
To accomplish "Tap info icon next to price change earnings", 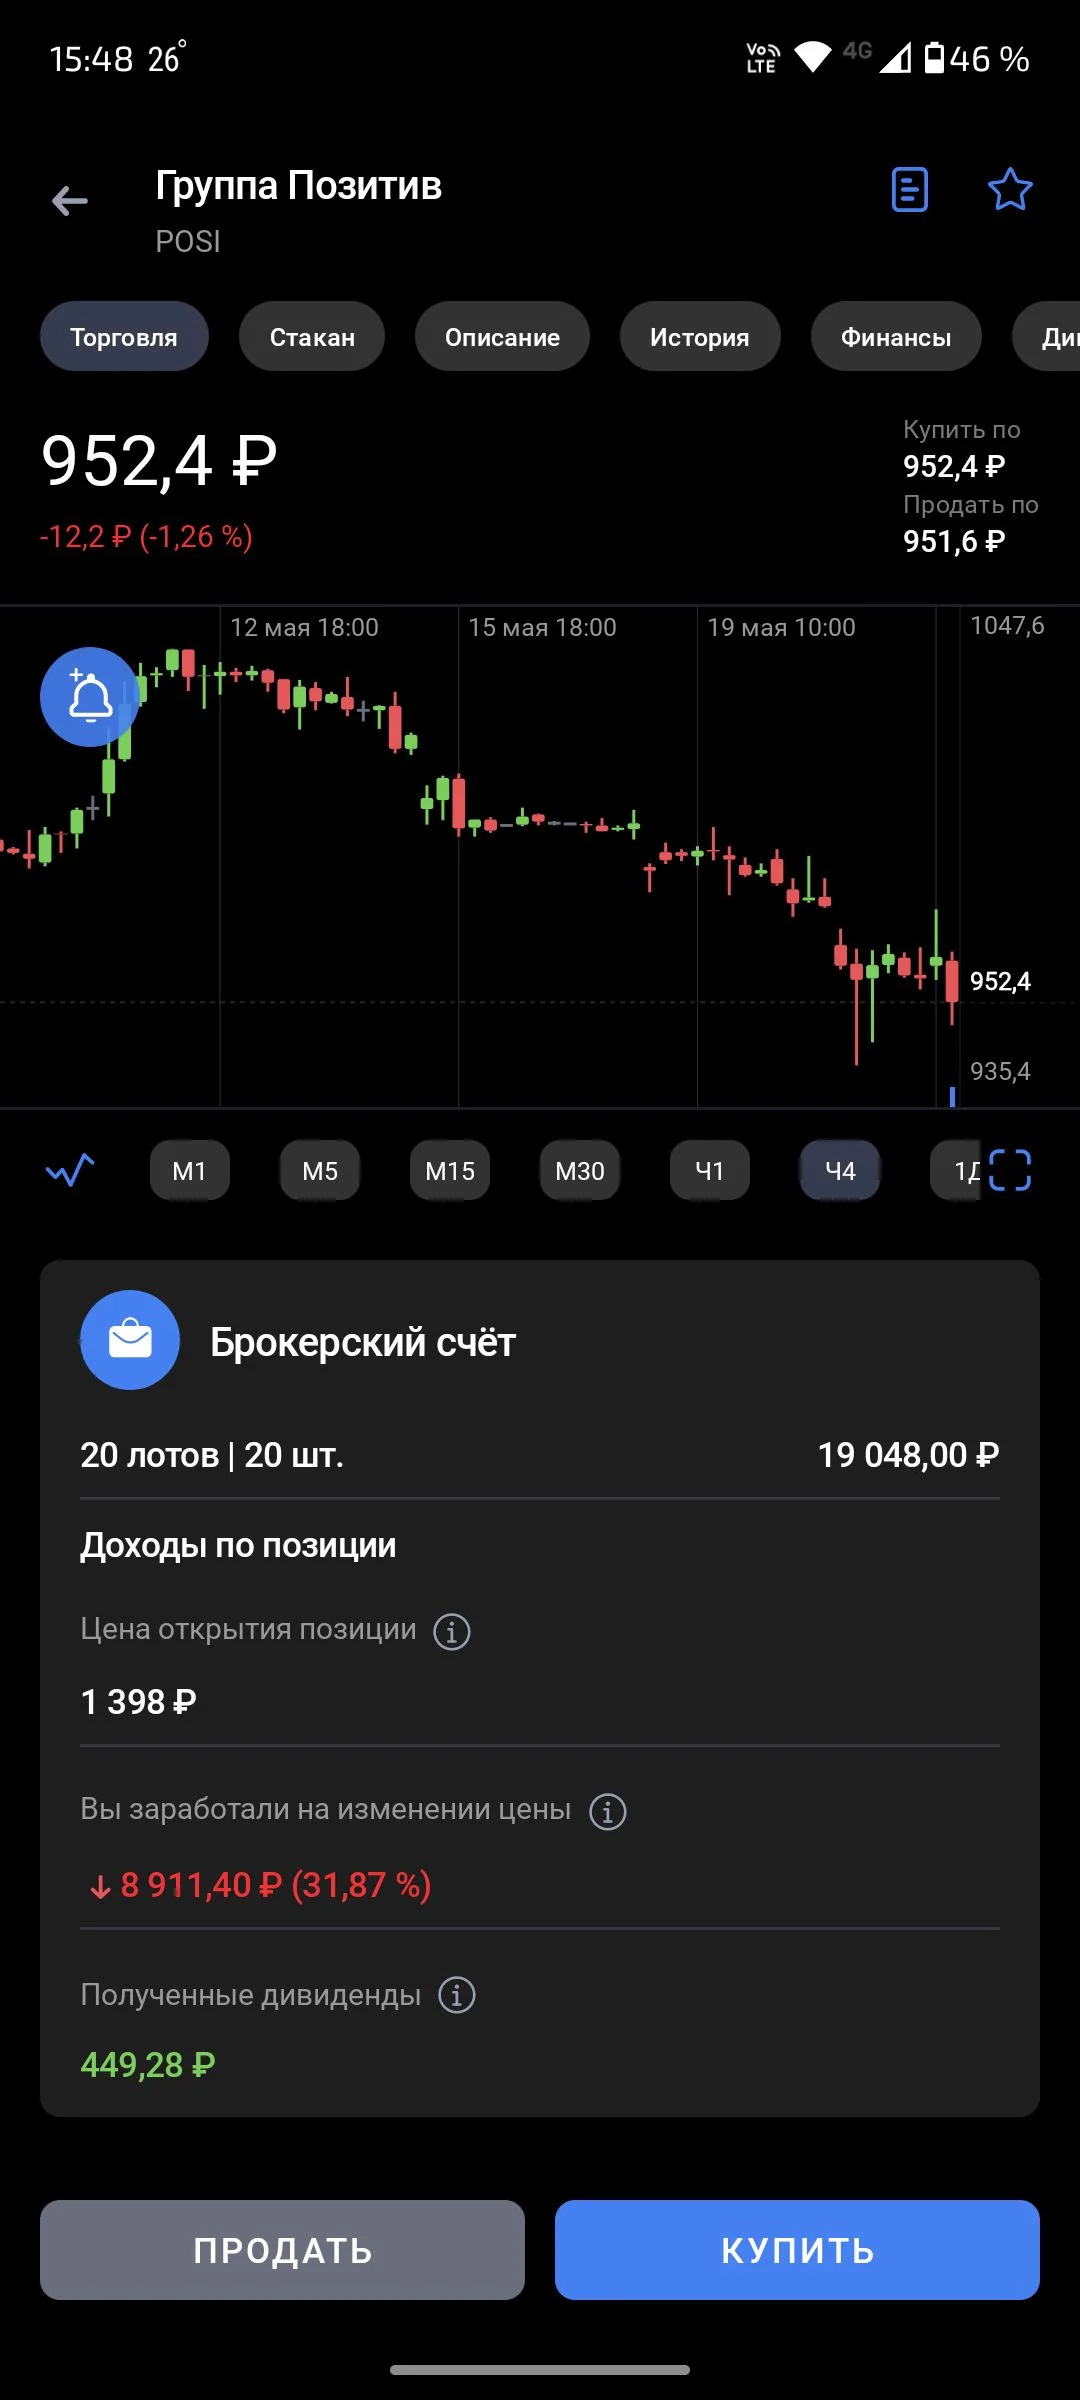I will (x=608, y=1811).
